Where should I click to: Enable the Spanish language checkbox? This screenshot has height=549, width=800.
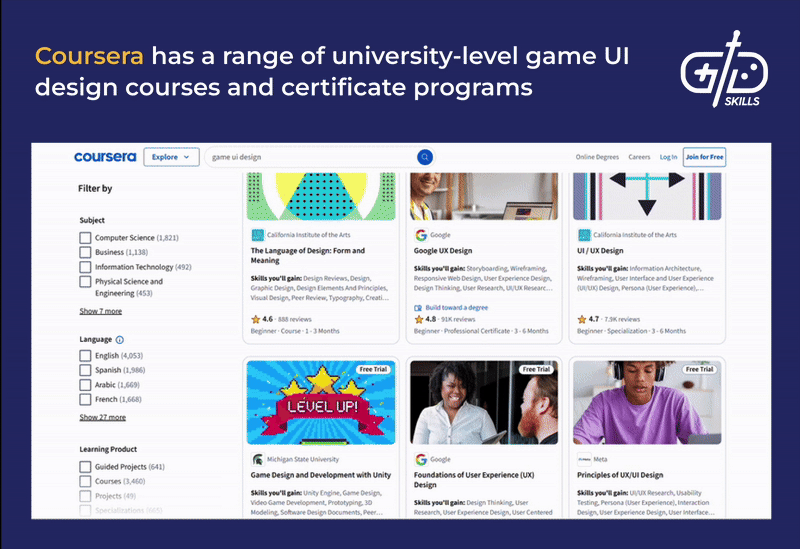85,370
